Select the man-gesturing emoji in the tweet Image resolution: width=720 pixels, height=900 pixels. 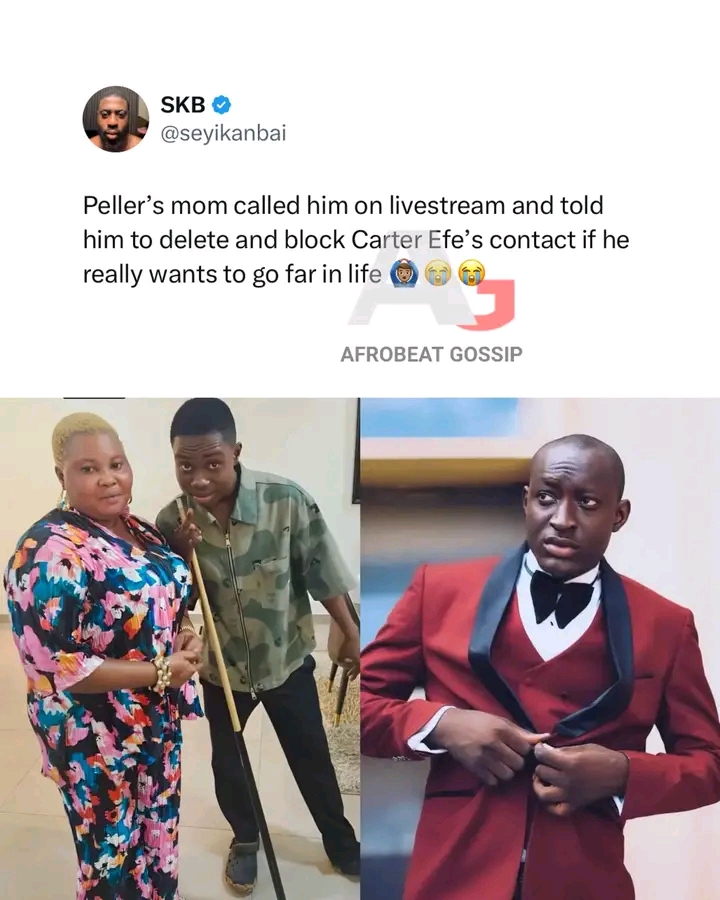pos(404,274)
